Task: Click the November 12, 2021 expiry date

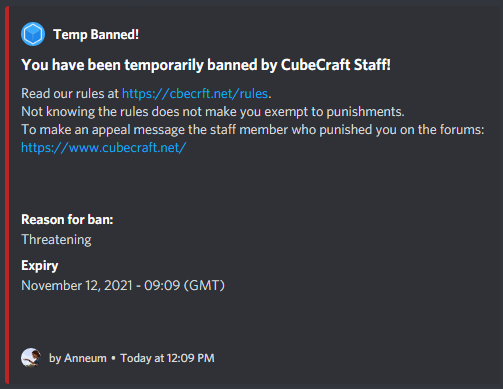Action: coord(77,286)
